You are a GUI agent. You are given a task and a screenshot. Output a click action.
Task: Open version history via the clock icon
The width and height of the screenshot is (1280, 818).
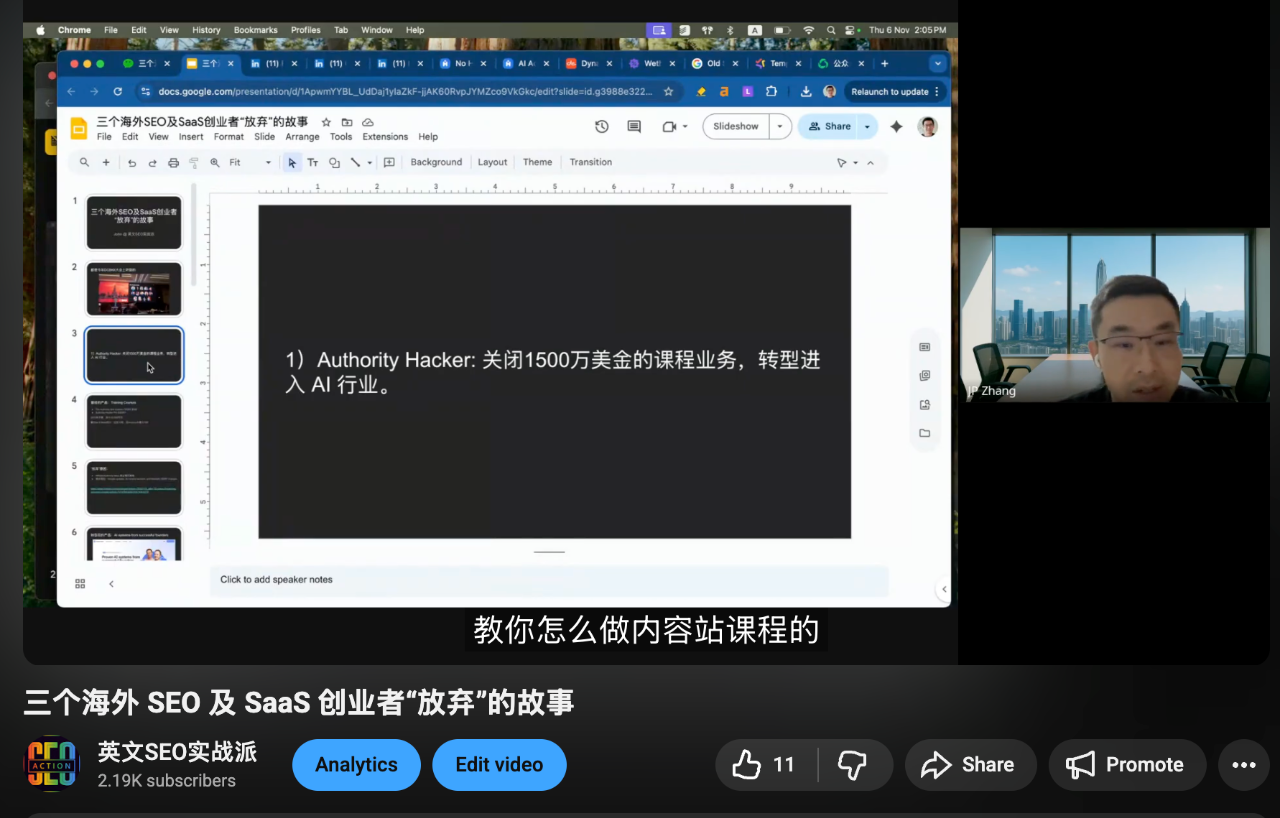(x=601, y=126)
